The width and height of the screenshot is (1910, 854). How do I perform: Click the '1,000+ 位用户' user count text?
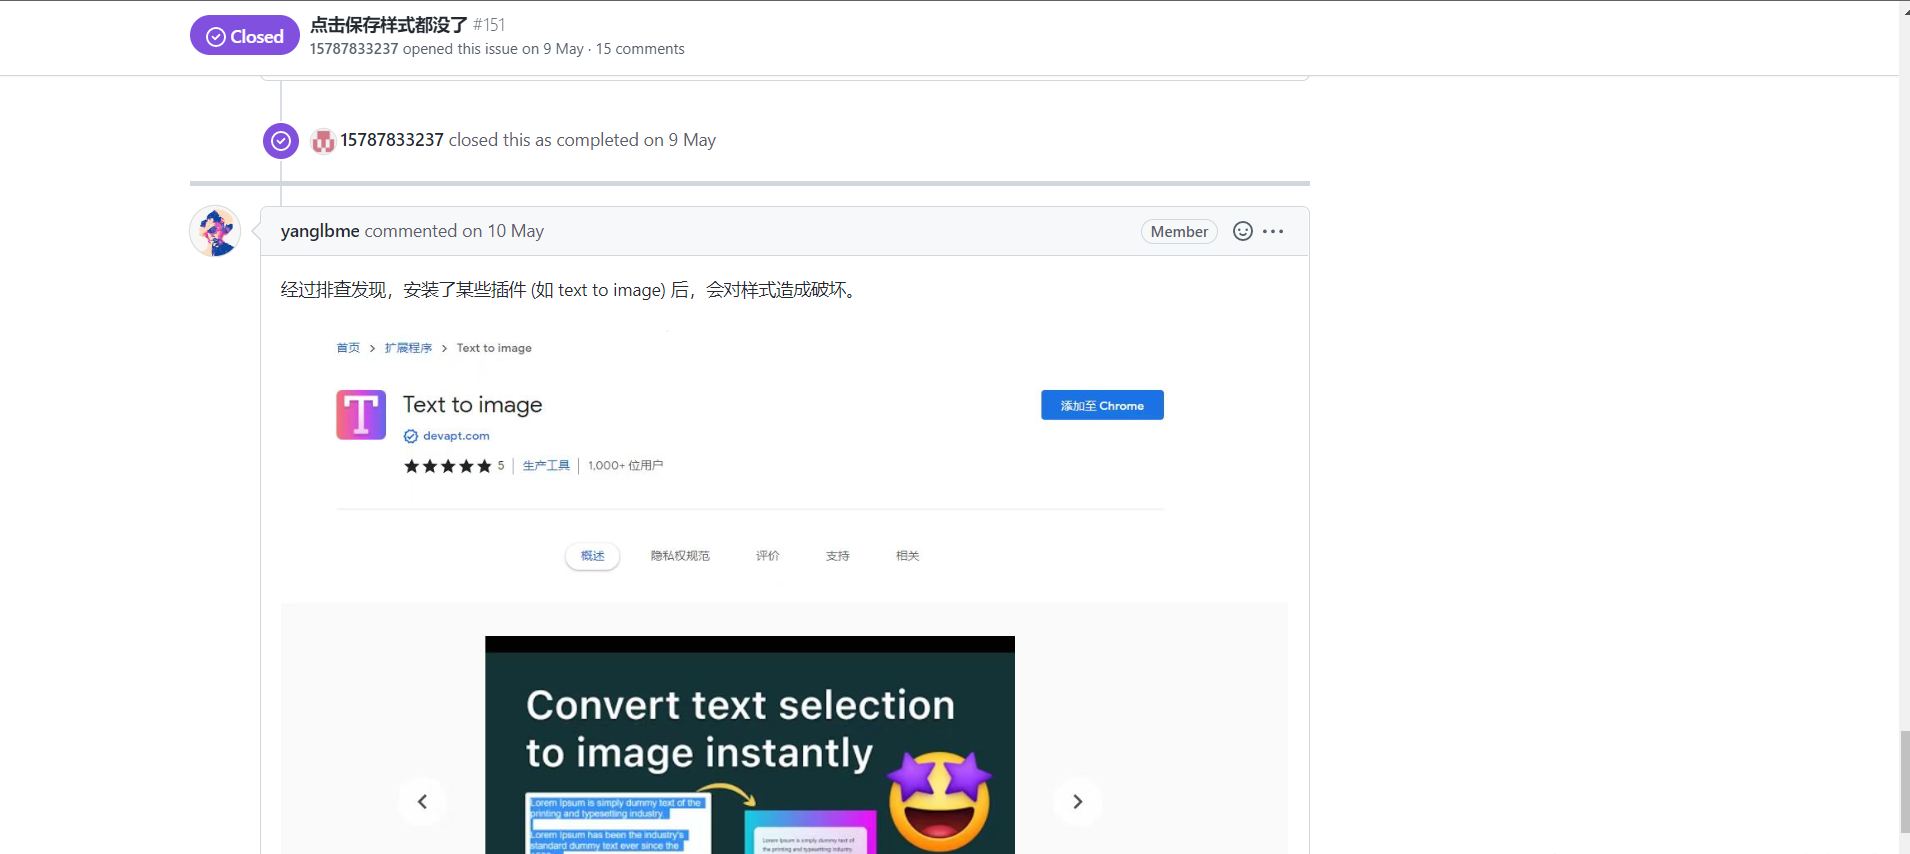click(x=626, y=466)
